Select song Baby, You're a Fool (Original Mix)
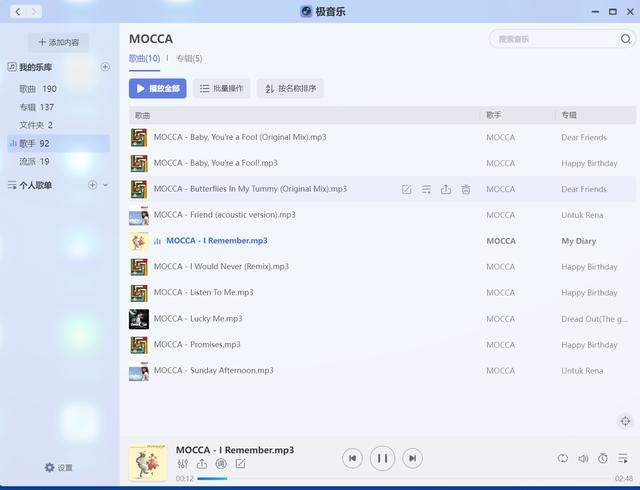 coord(382,137)
